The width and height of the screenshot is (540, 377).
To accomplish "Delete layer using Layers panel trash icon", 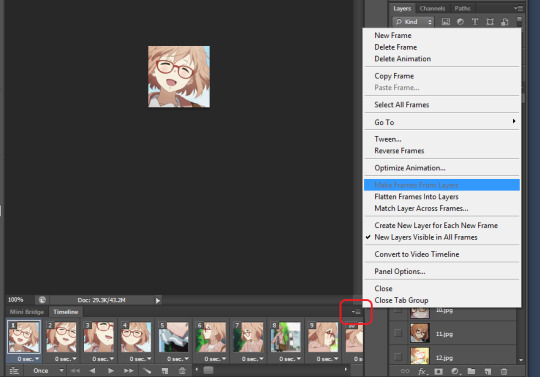I will point(504,371).
